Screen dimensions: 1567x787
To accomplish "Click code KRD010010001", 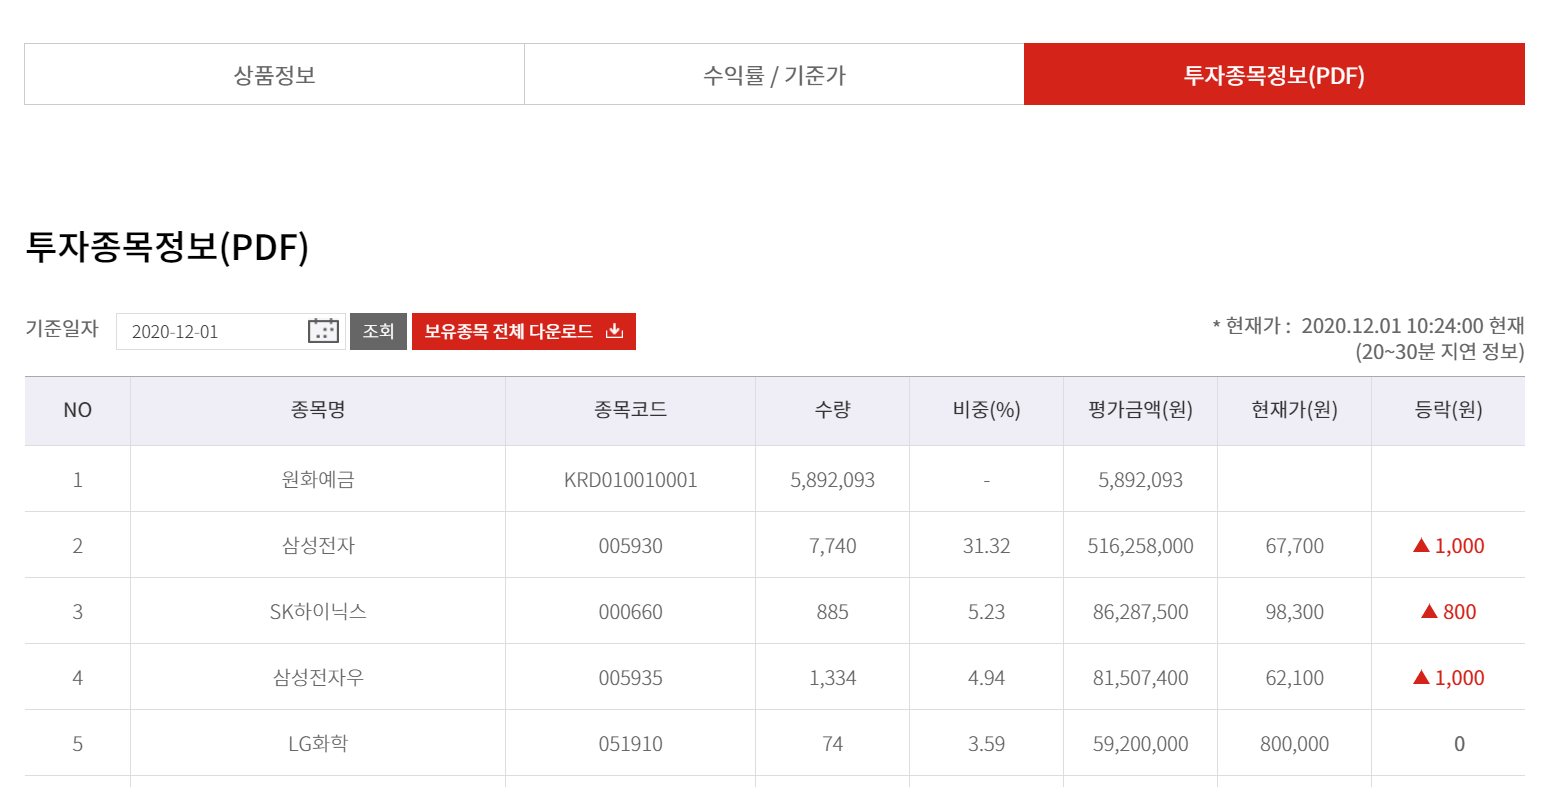I will click(x=630, y=480).
